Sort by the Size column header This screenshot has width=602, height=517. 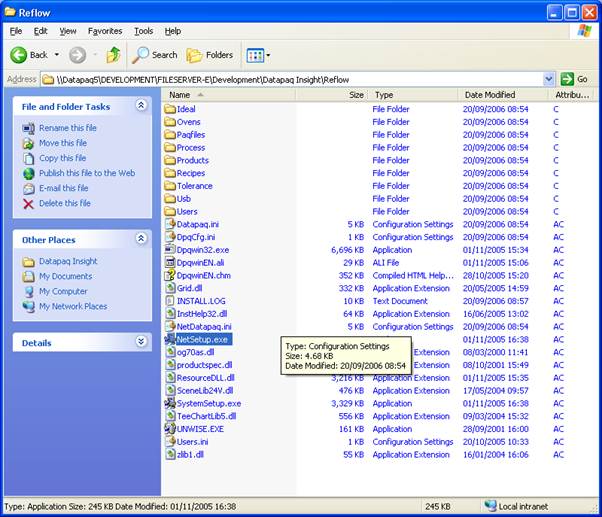pyautogui.click(x=332, y=95)
